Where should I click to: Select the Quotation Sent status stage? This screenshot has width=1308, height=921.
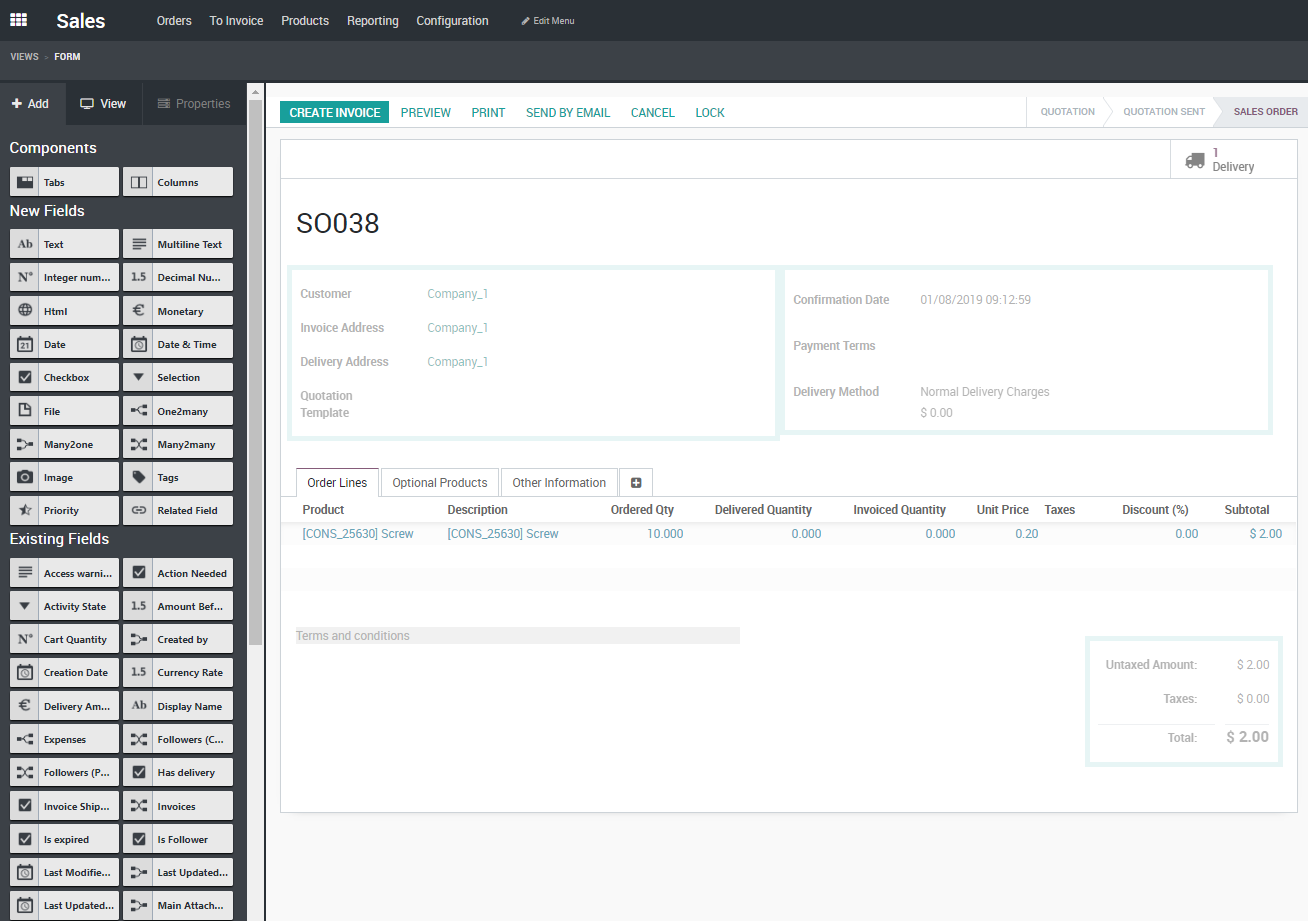[x=1164, y=112]
